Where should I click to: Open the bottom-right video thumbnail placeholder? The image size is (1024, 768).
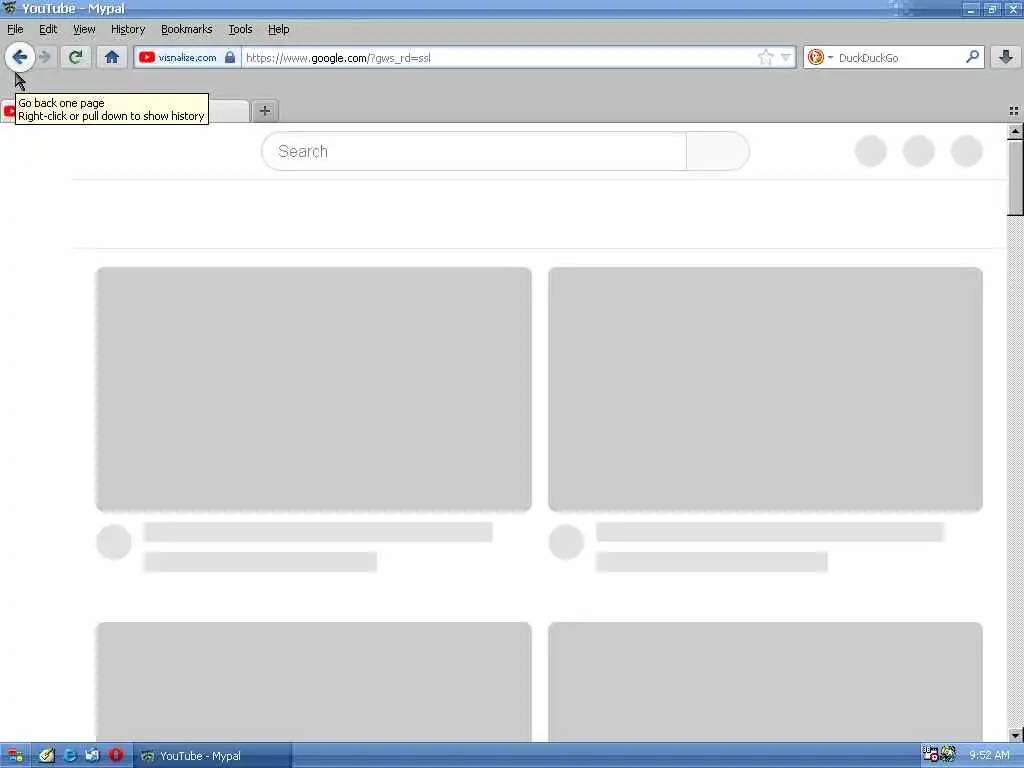(765, 682)
